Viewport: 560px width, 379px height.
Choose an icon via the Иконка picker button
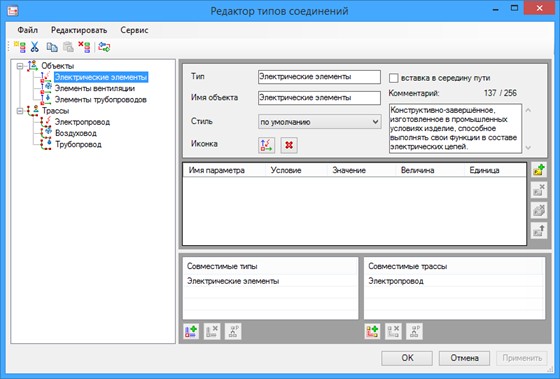point(266,145)
